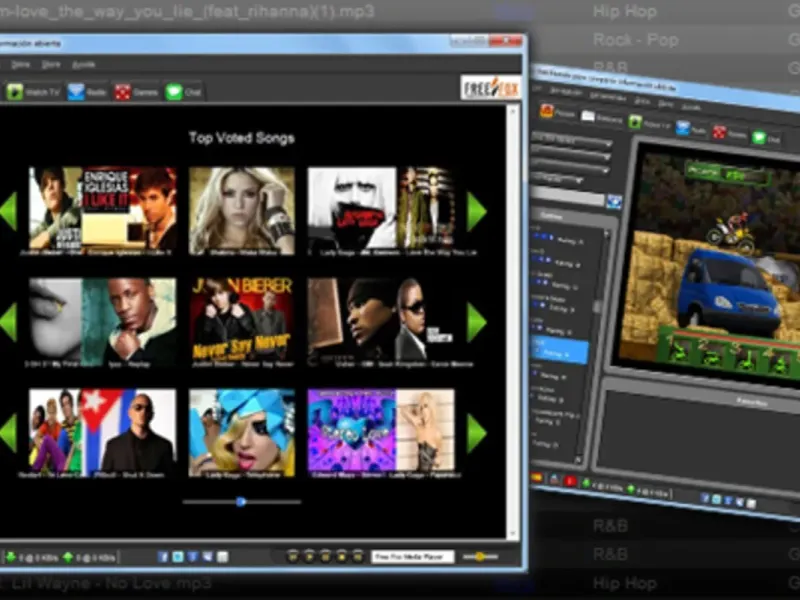Image resolution: width=800 pixels, height=600 pixels.
Task: Select the Sean Kingston cover with sunglasses
Action: 425,320
